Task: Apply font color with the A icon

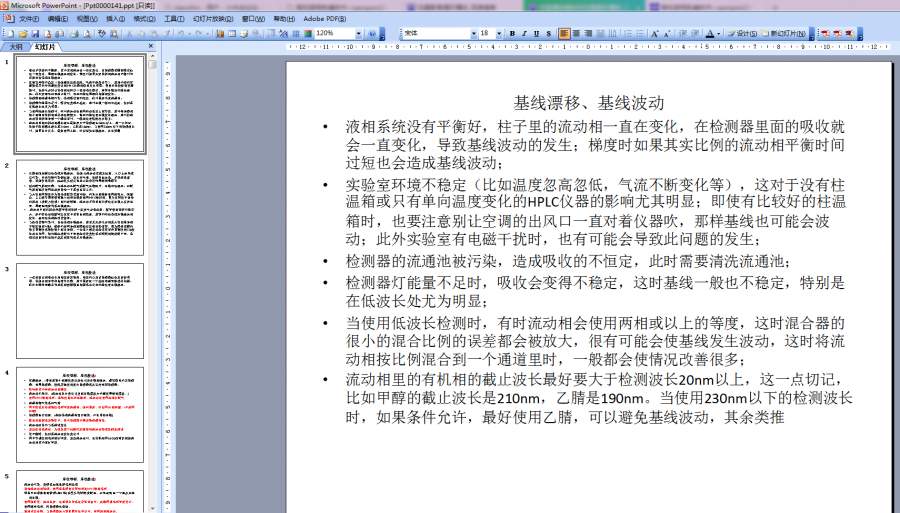Action: point(710,34)
